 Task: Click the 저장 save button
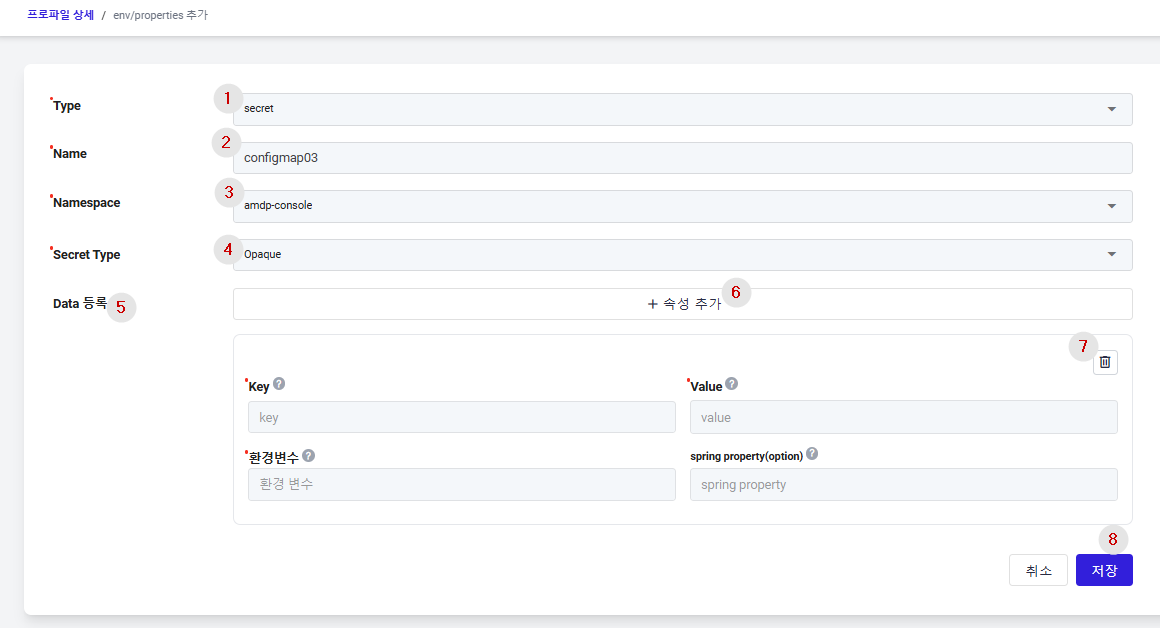(1104, 570)
